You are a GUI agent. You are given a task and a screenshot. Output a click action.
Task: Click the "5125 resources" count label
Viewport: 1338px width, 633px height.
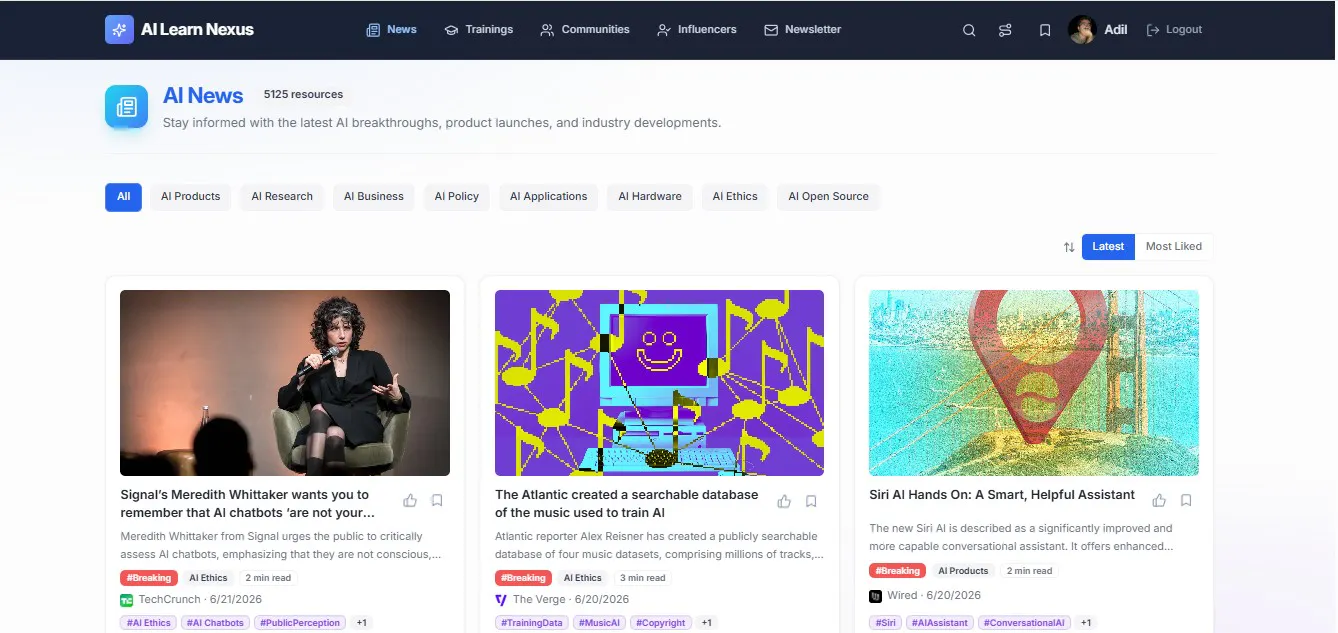tap(303, 94)
